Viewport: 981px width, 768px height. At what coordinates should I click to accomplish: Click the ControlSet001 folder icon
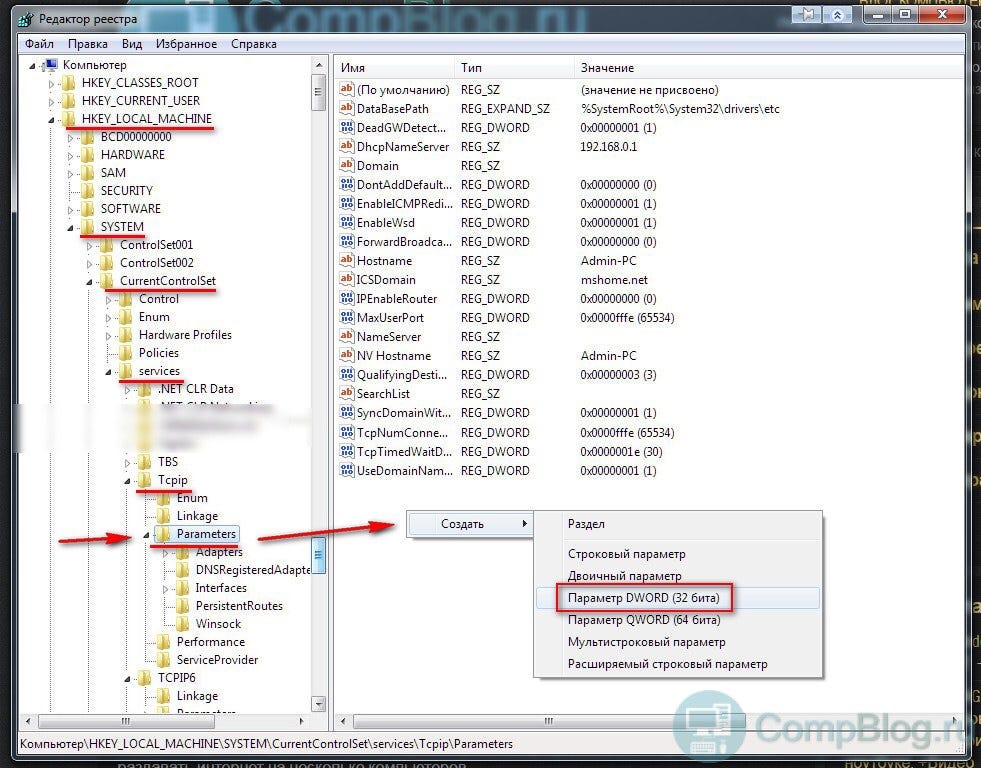(x=107, y=245)
